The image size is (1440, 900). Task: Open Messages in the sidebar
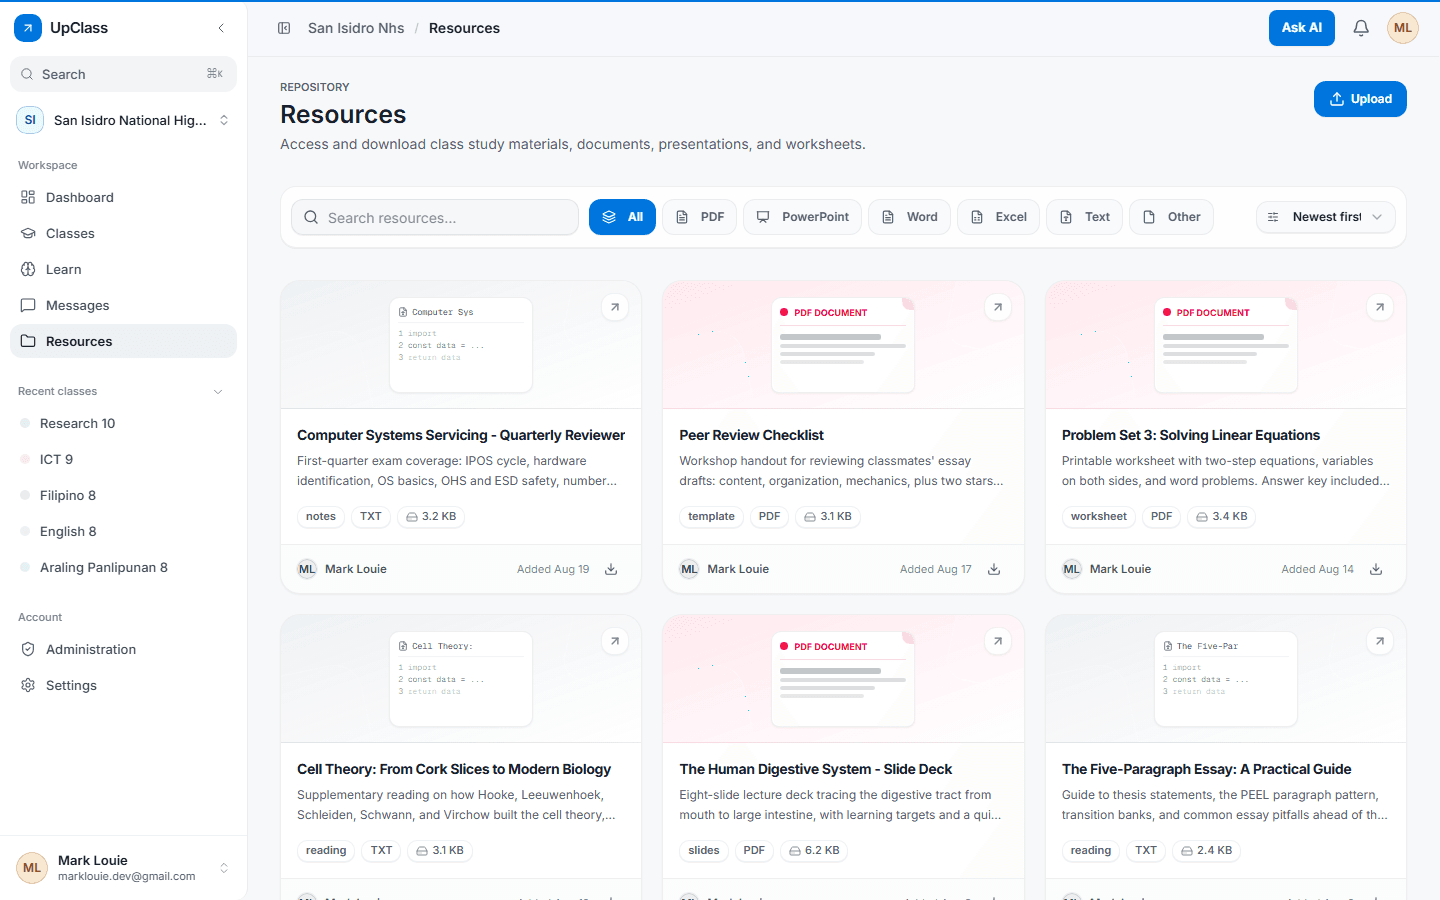(123, 305)
